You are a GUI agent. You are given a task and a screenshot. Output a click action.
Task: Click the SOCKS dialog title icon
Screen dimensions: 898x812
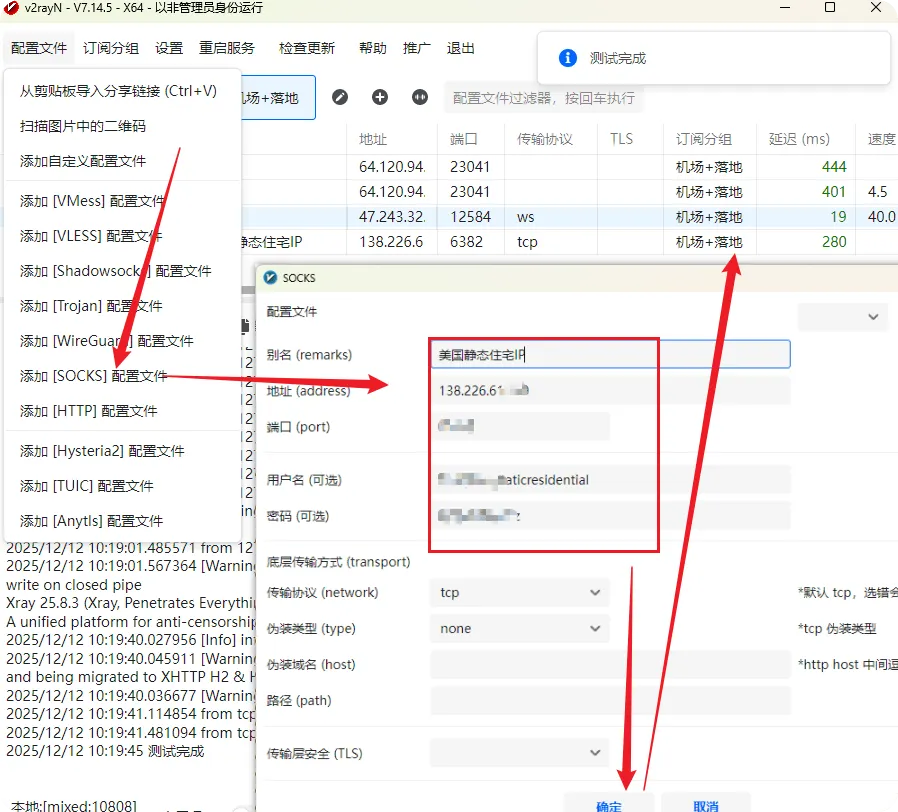coord(270,278)
